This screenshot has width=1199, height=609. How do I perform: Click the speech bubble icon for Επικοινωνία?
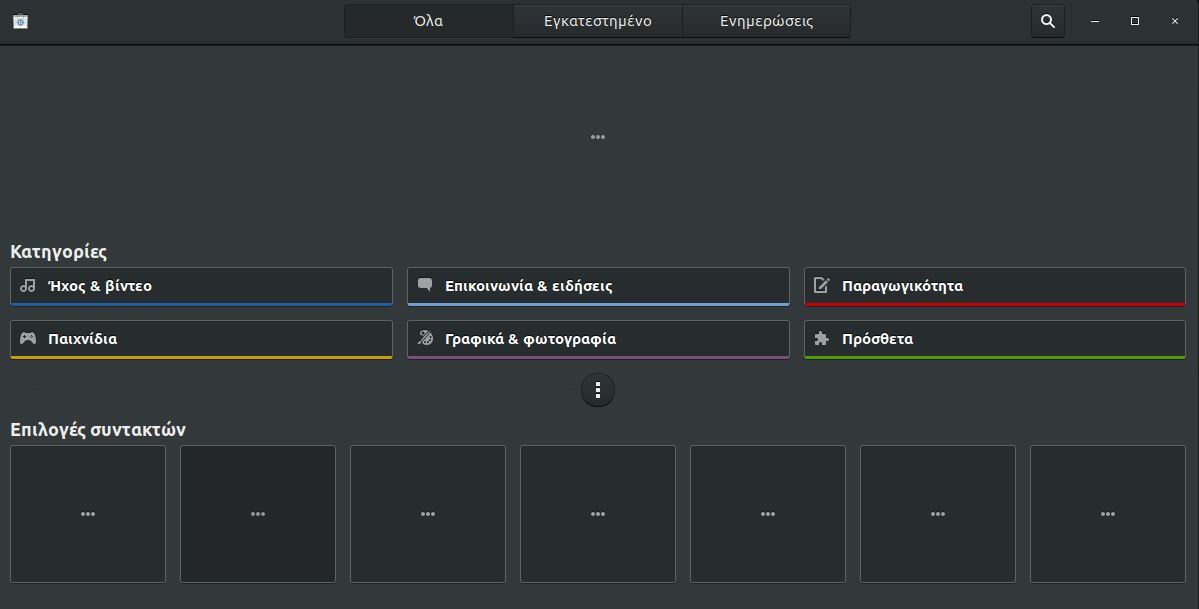(x=425, y=286)
